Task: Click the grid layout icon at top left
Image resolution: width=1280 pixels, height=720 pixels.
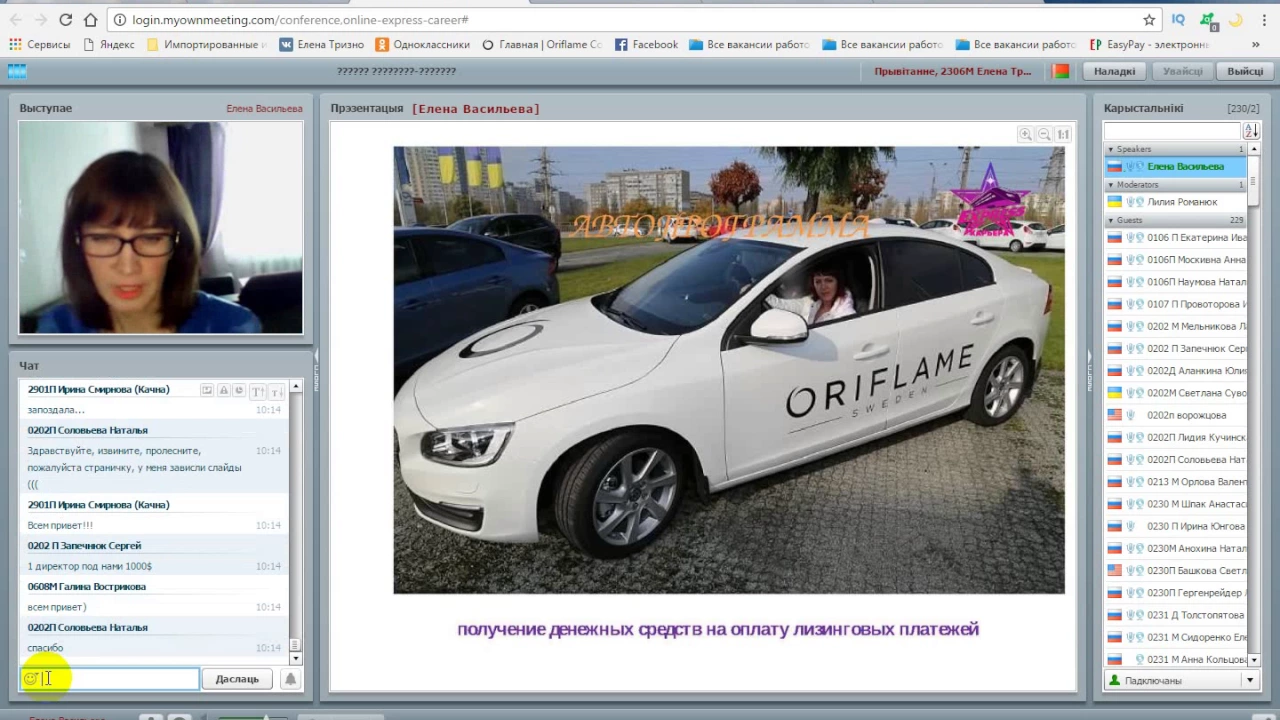Action: (x=17, y=71)
